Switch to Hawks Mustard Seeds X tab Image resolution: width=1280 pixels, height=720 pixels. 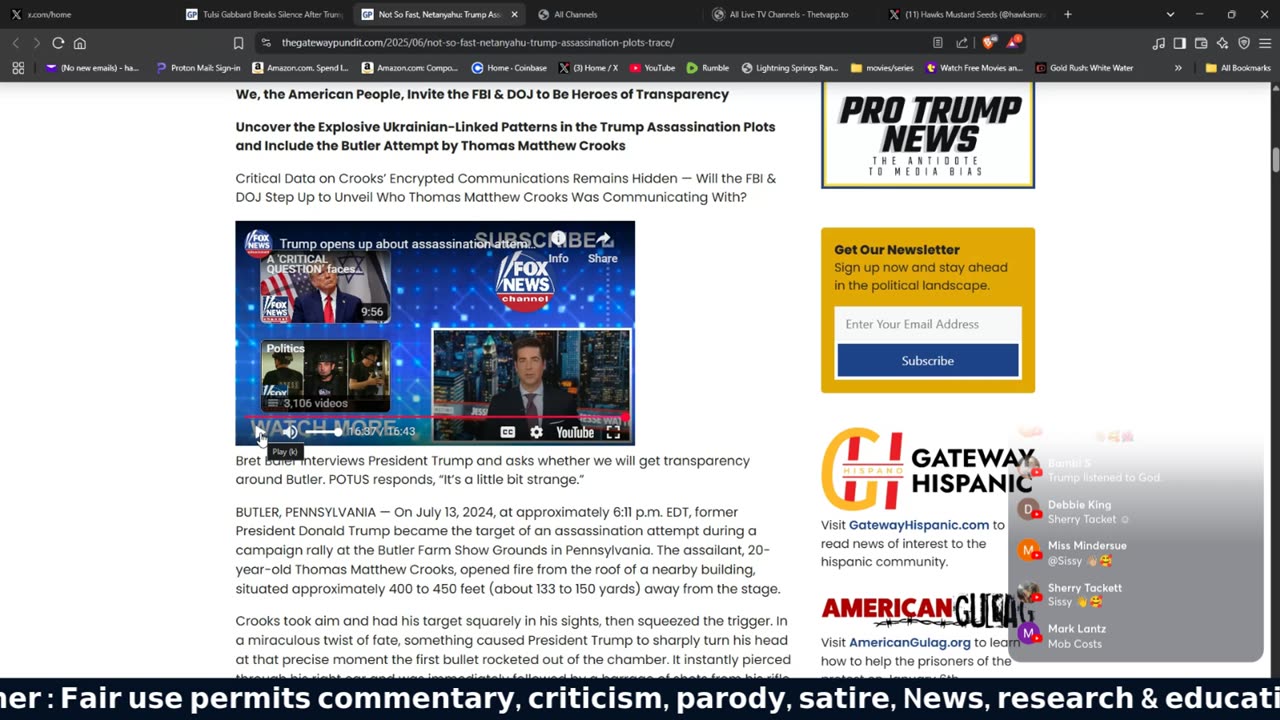pyautogui.click(x=965, y=15)
